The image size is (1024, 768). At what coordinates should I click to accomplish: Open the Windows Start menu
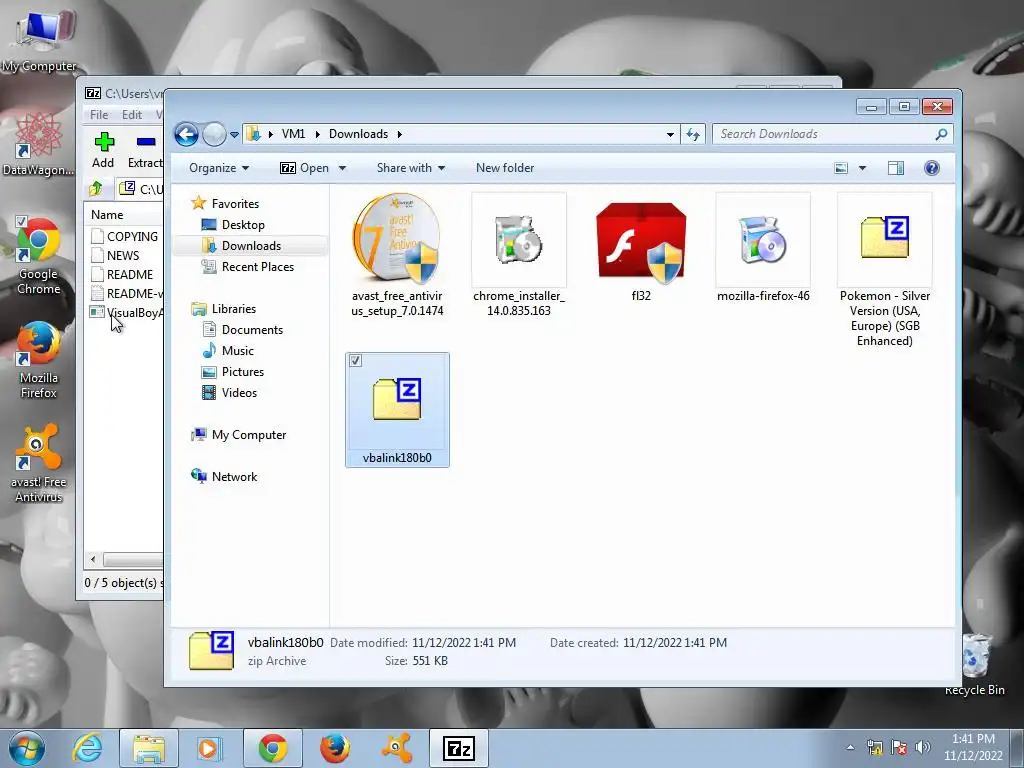(27, 748)
